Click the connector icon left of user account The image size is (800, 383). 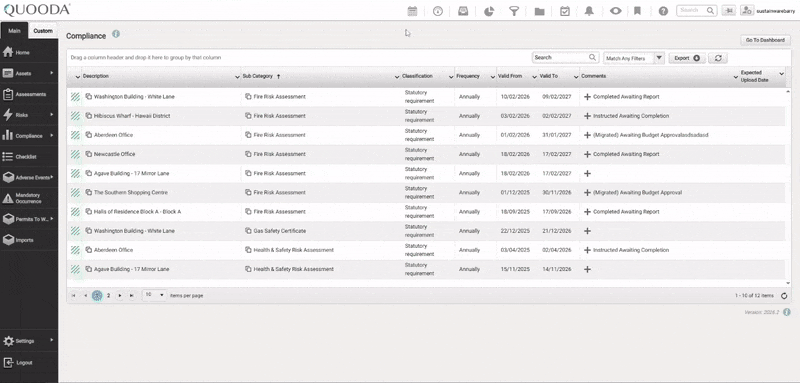pyautogui.click(x=729, y=10)
